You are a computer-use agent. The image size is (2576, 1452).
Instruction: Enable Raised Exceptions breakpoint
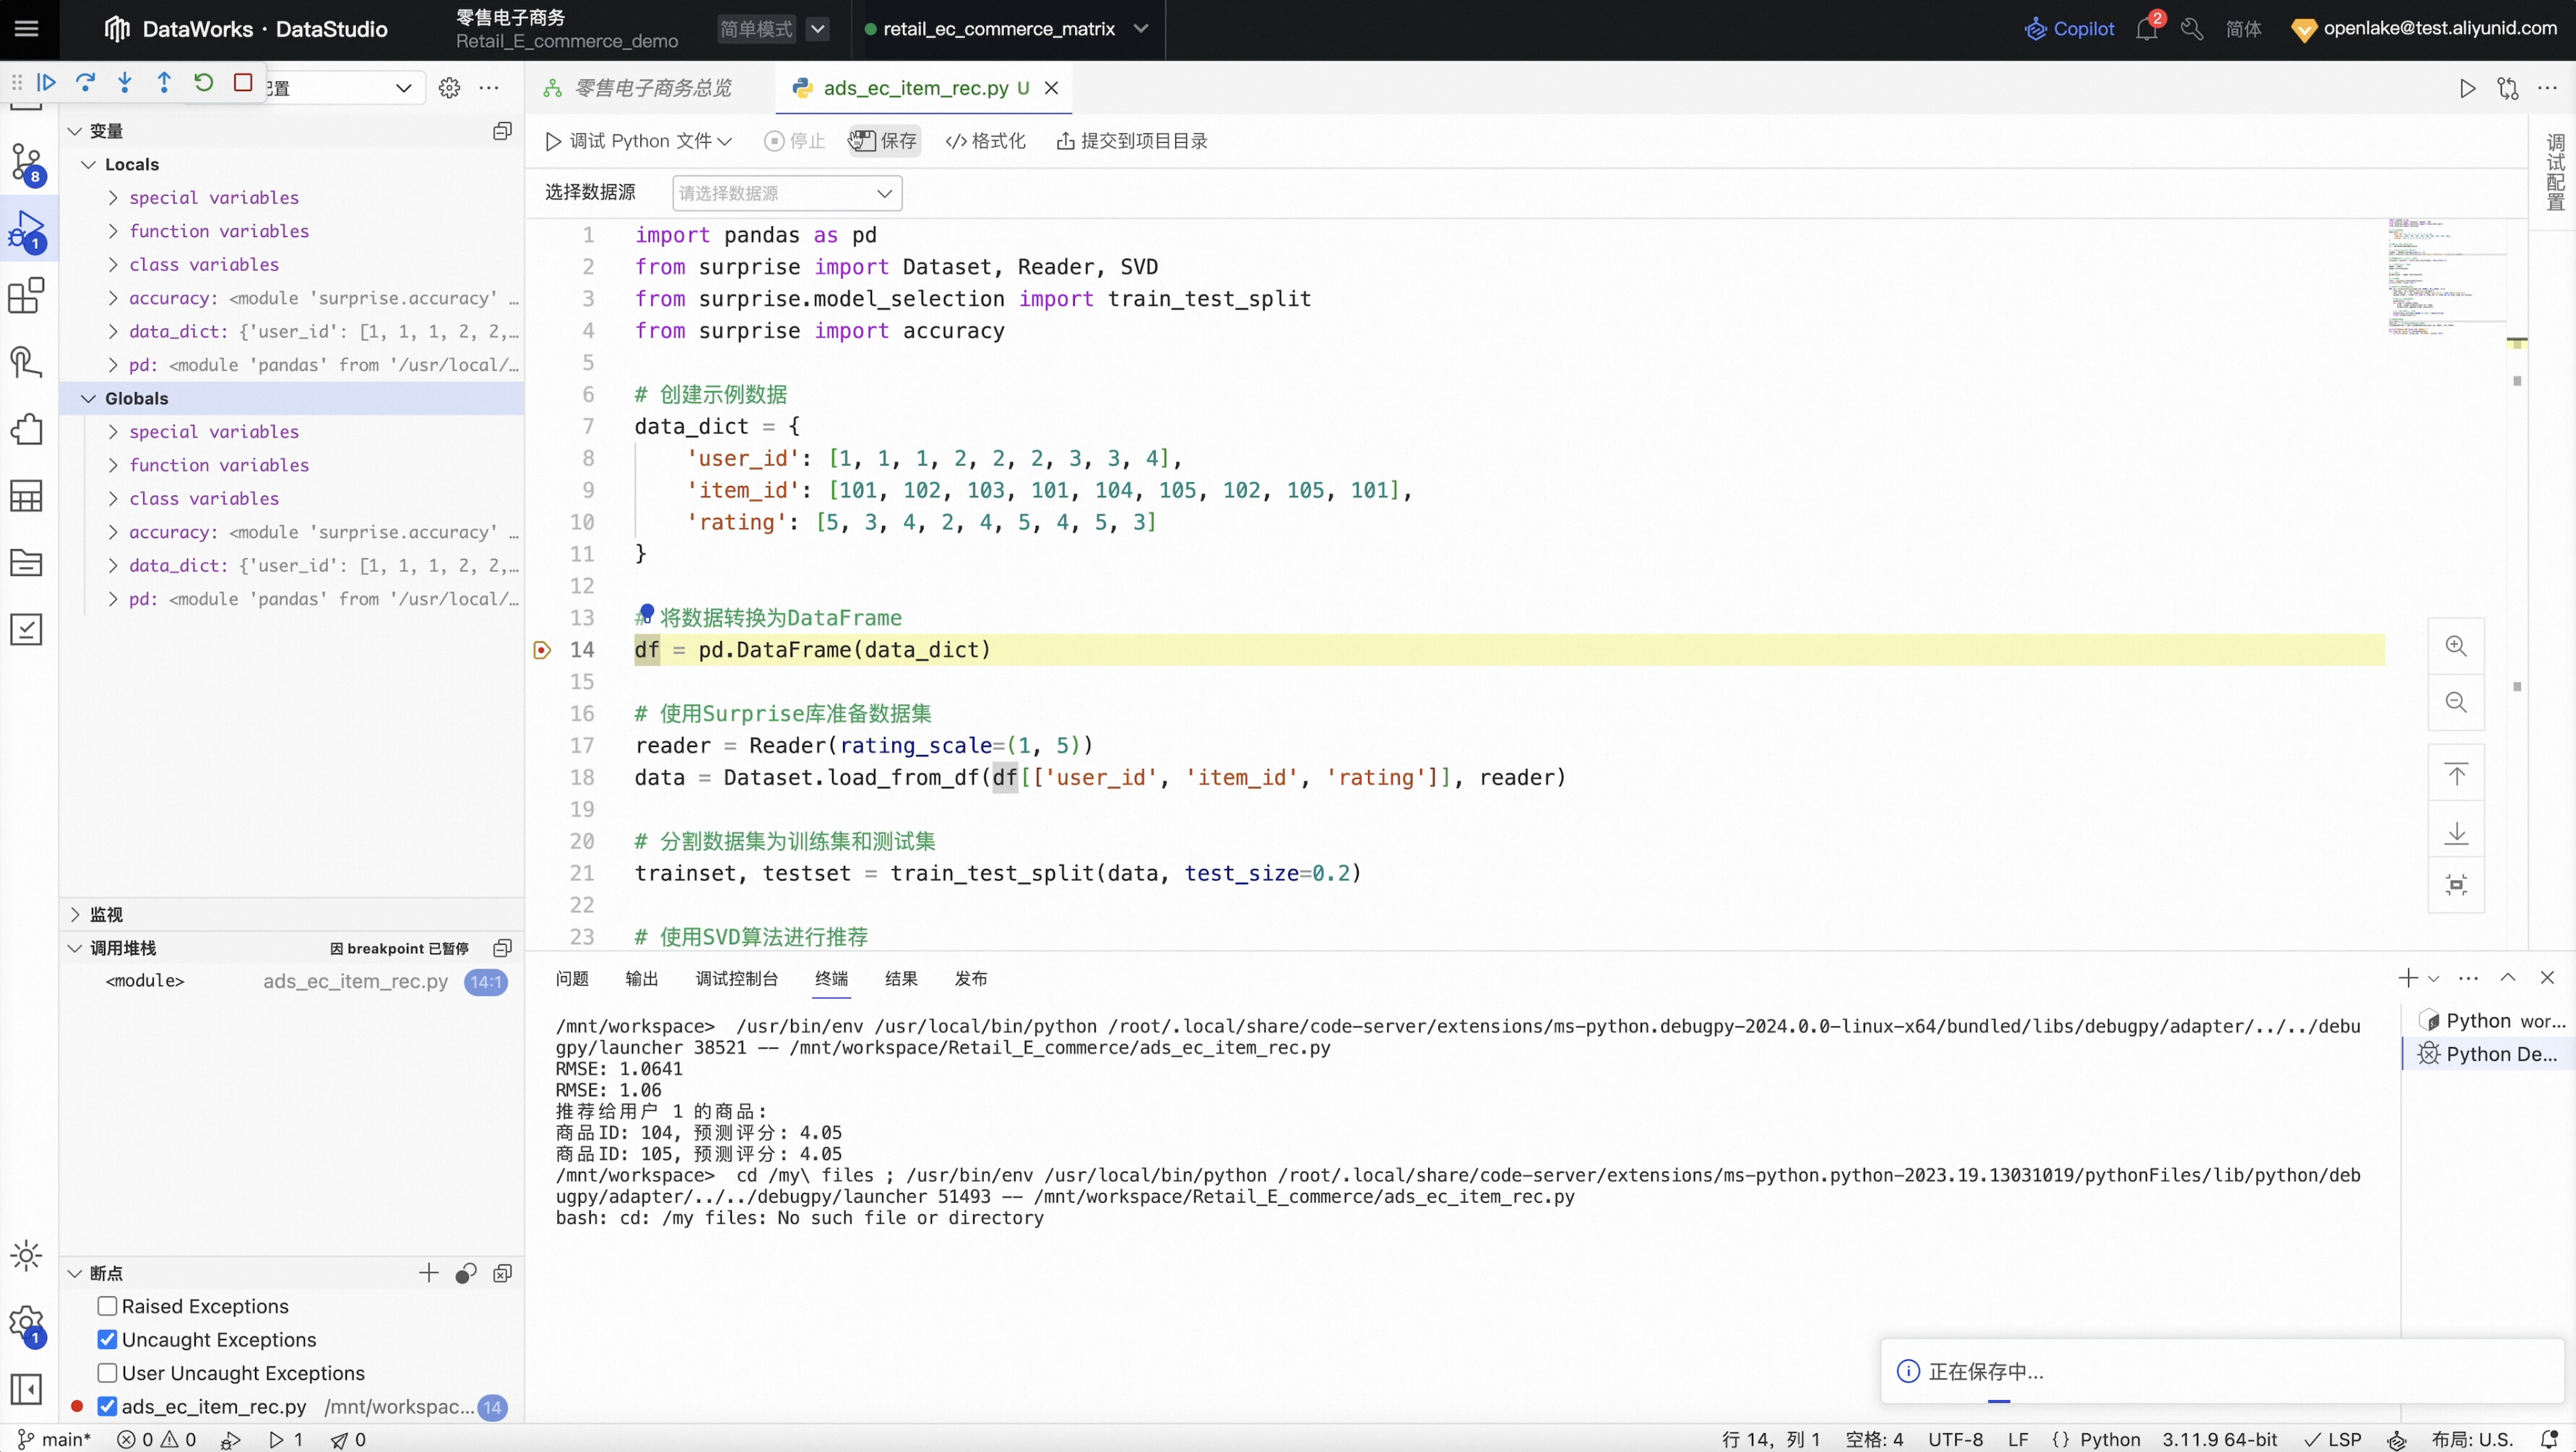click(108, 1306)
